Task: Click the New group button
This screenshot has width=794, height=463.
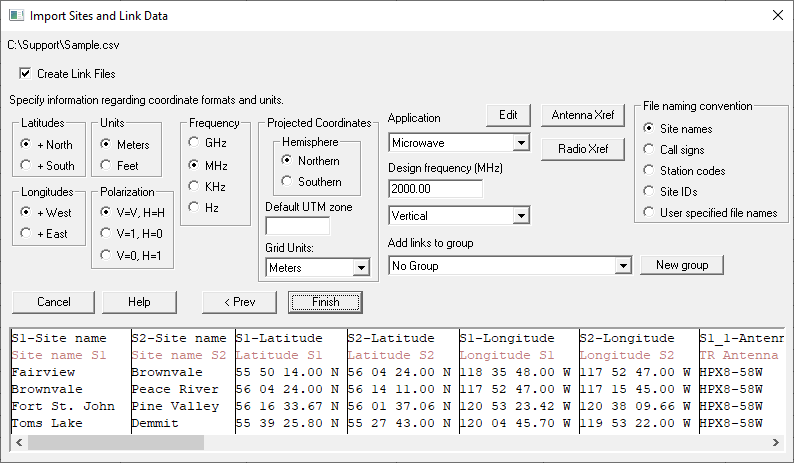Action: (682, 265)
